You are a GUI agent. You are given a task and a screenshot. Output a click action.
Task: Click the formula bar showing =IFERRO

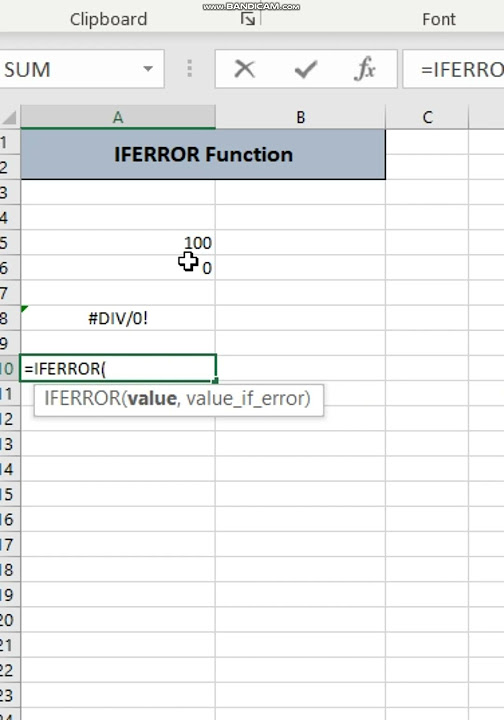[x=454, y=69]
